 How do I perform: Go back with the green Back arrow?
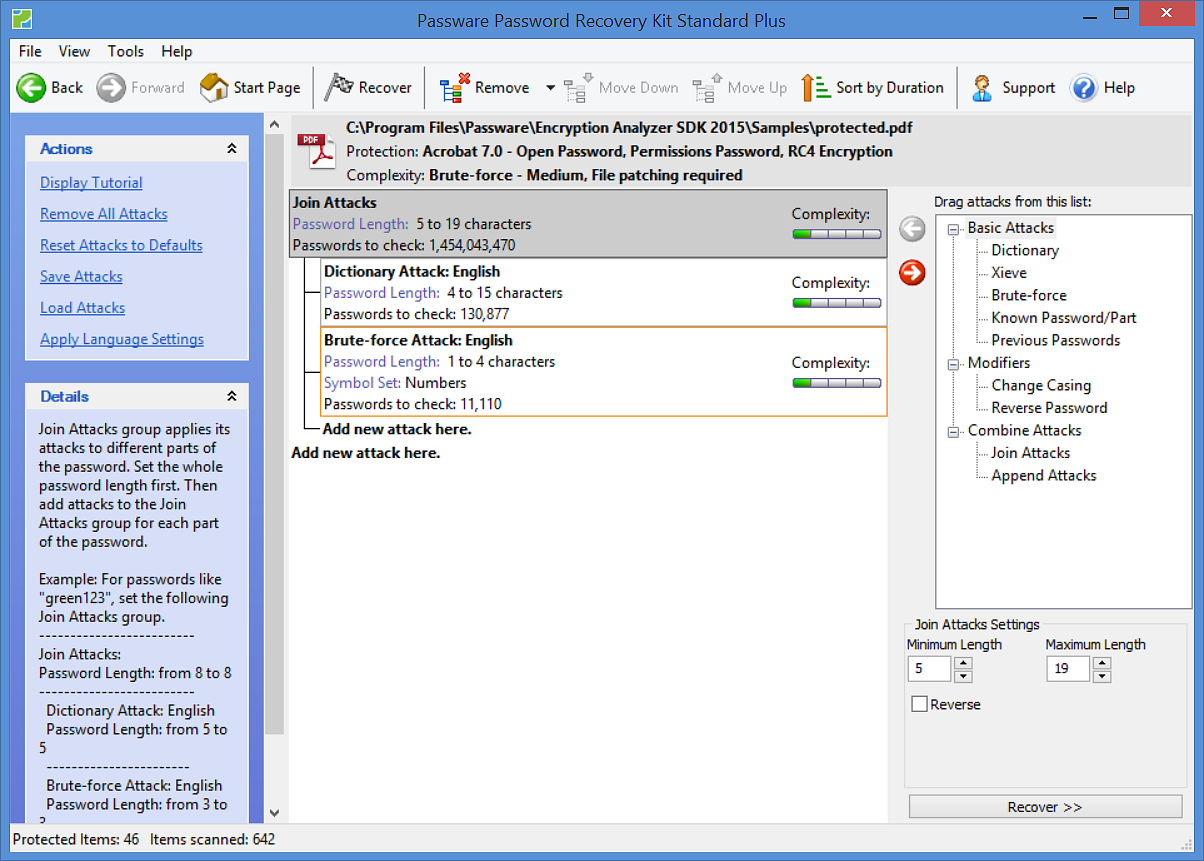point(31,88)
